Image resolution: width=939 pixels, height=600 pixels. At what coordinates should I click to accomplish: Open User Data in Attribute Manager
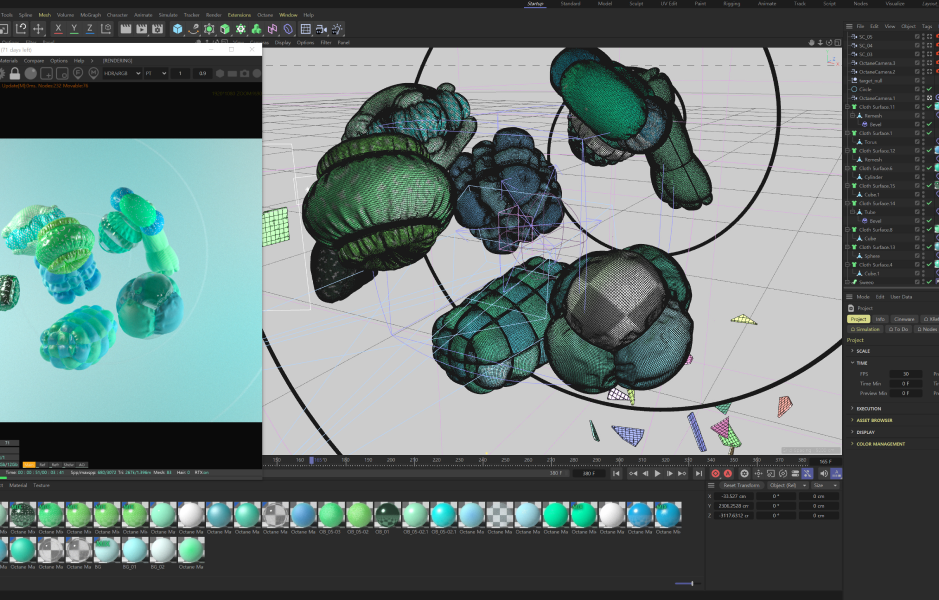point(901,296)
